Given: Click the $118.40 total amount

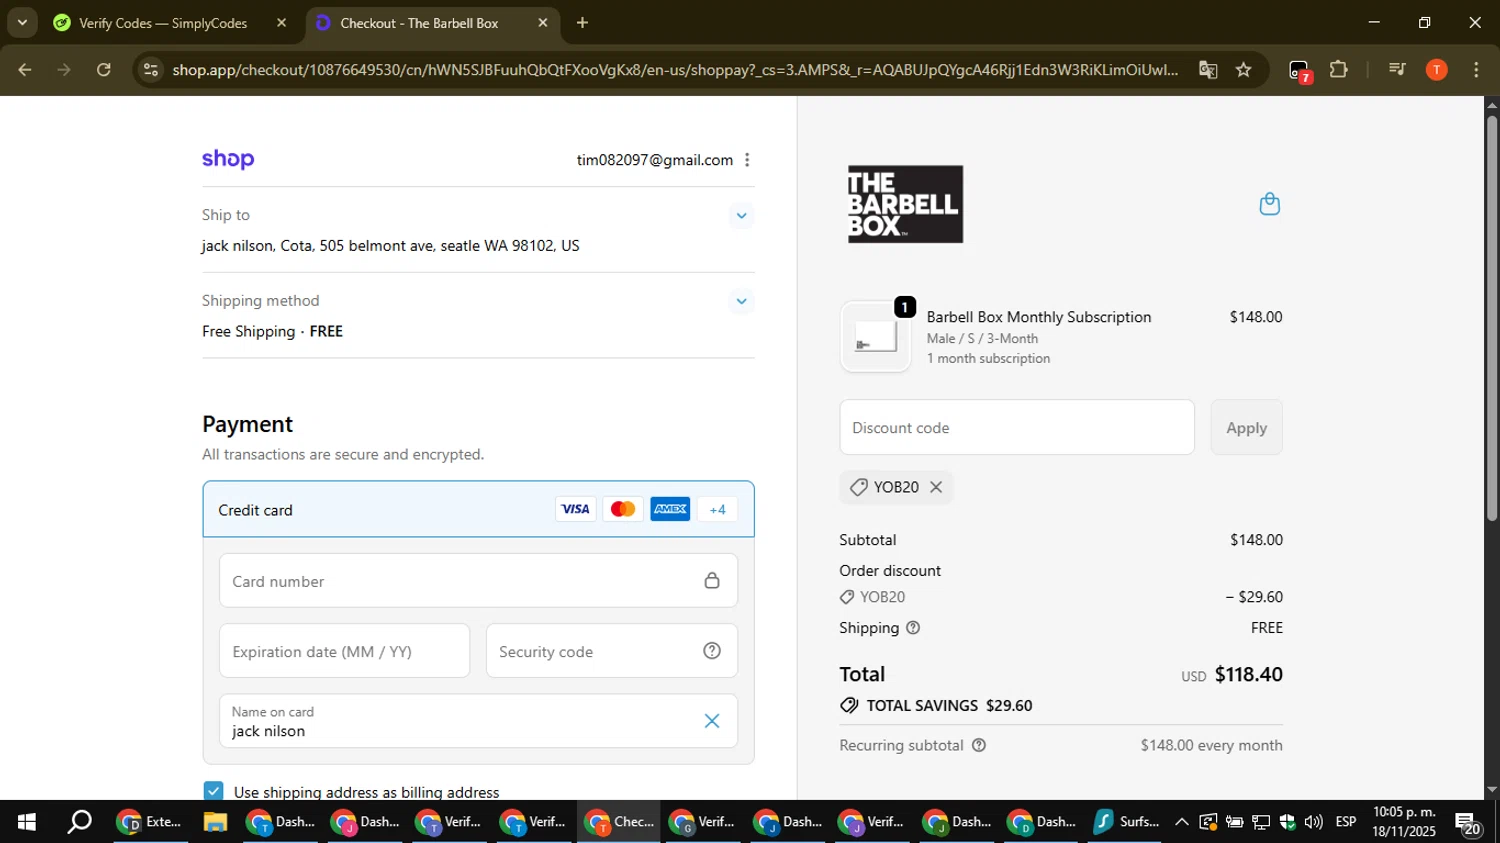Looking at the screenshot, I should pos(1248,674).
